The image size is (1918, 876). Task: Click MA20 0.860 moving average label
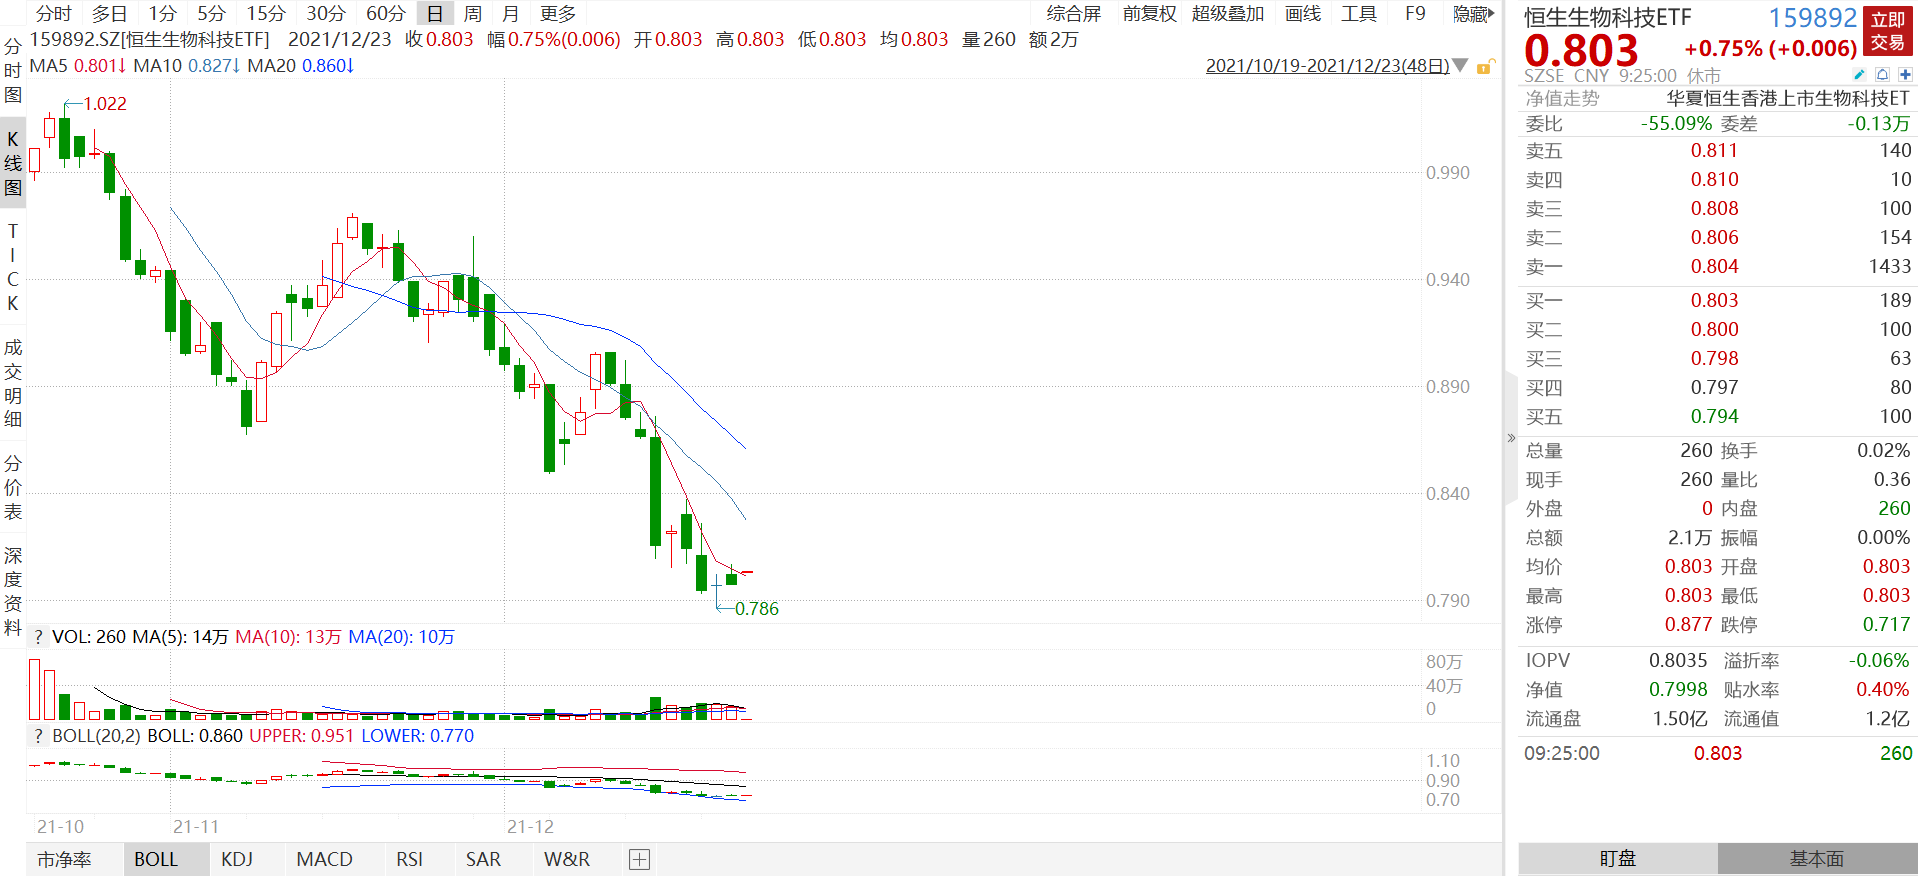301,66
